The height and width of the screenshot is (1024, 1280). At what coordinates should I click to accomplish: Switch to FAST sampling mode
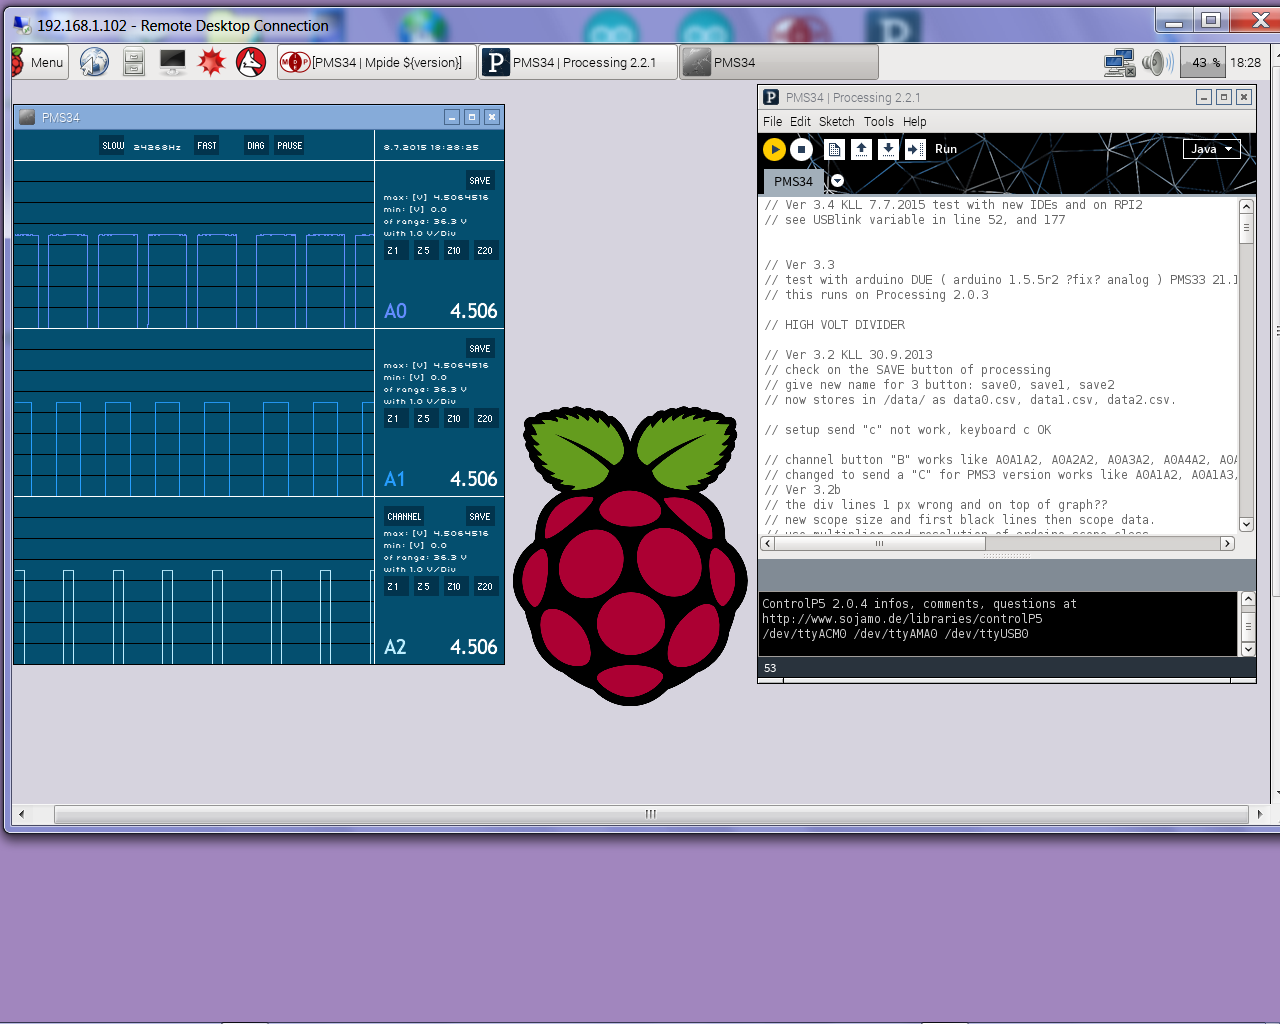click(207, 146)
